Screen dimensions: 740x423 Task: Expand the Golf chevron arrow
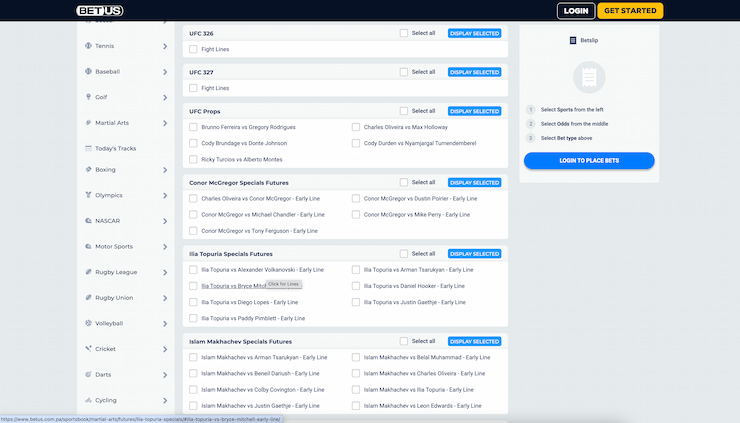(x=165, y=97)
